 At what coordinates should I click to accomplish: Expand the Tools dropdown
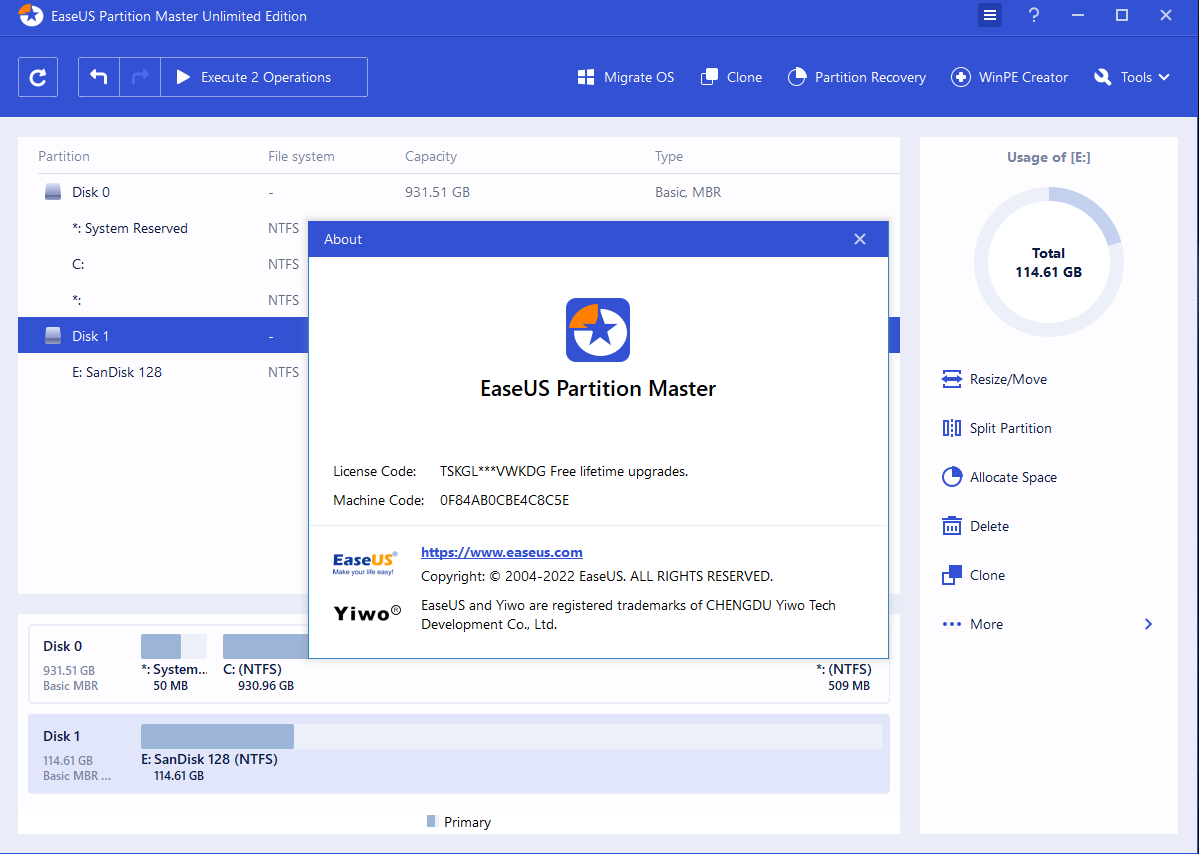[1132, 77]
